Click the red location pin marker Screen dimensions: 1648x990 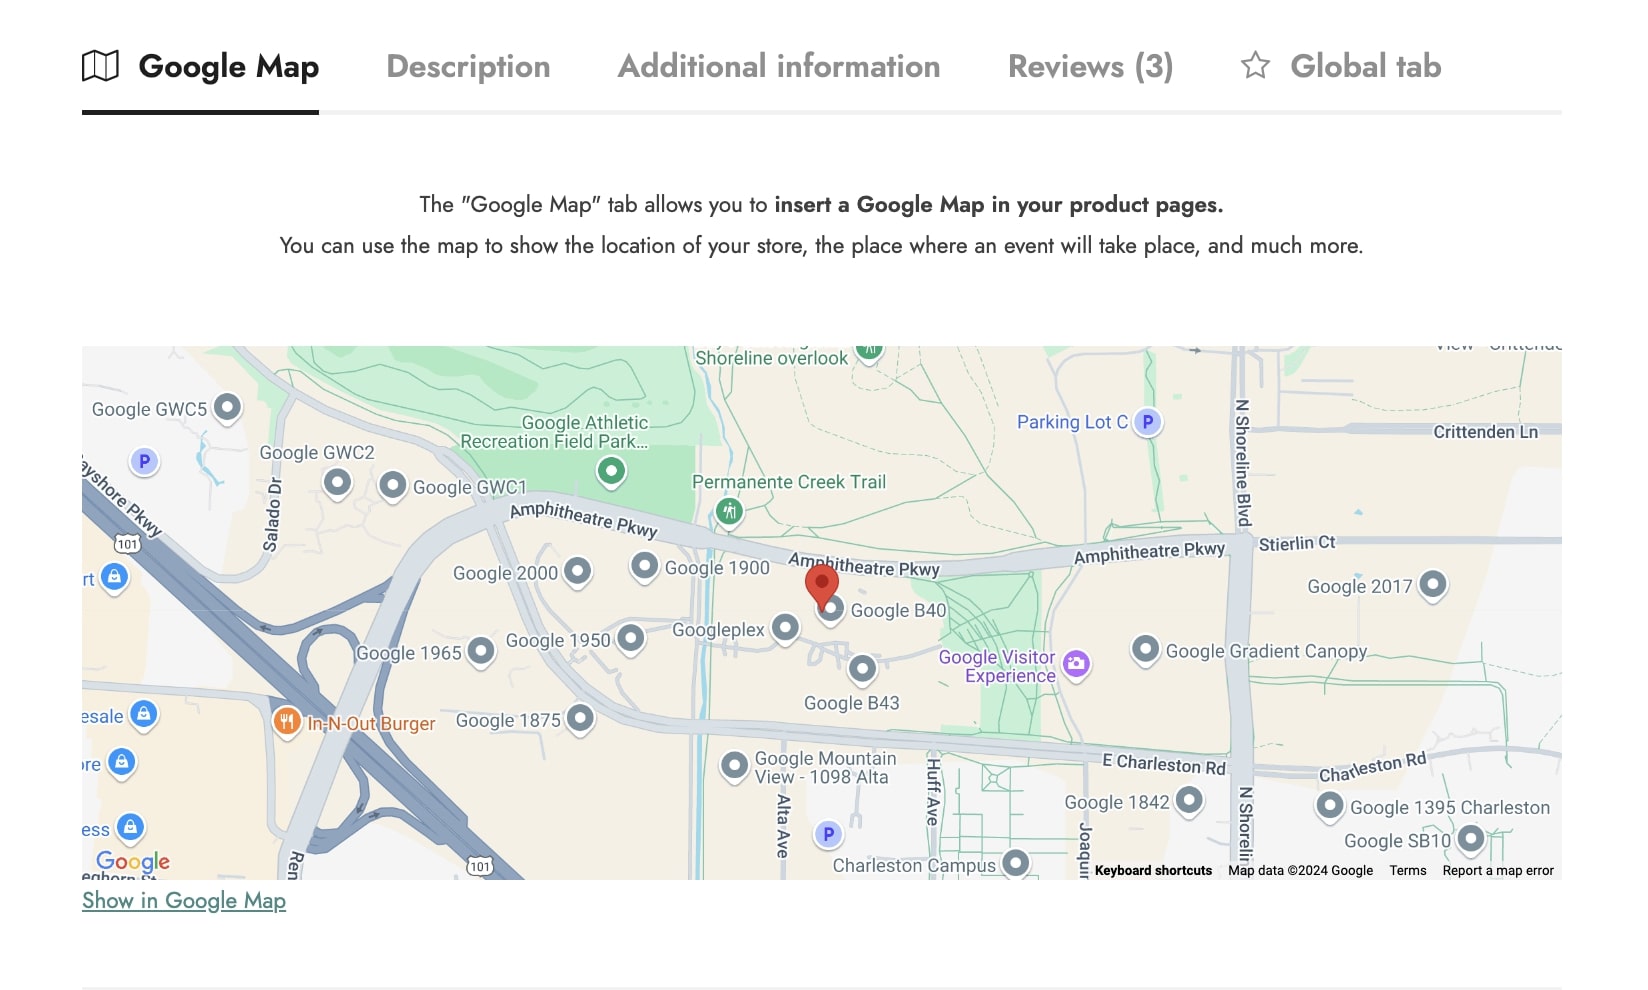coord(821,585)
